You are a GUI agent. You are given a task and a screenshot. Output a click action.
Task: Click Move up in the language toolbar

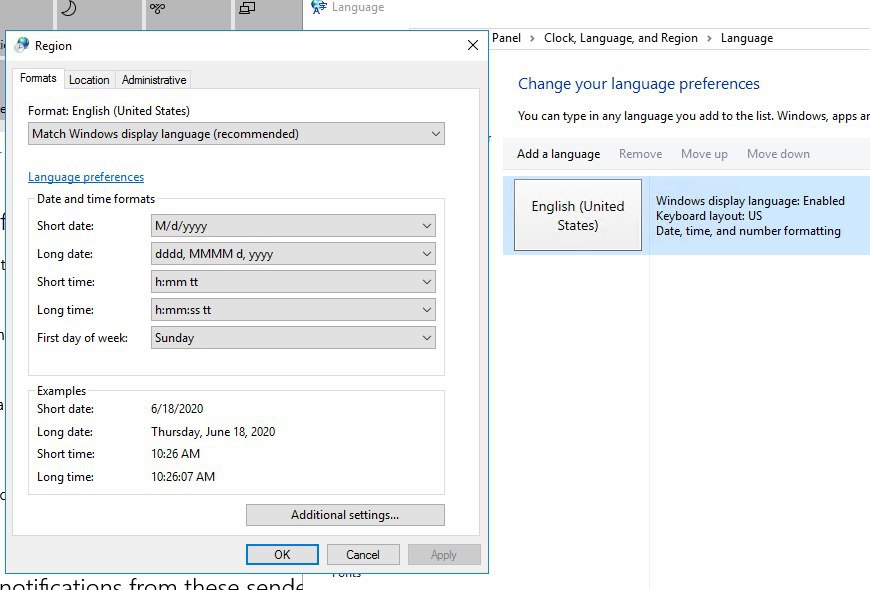coord(705,154)
